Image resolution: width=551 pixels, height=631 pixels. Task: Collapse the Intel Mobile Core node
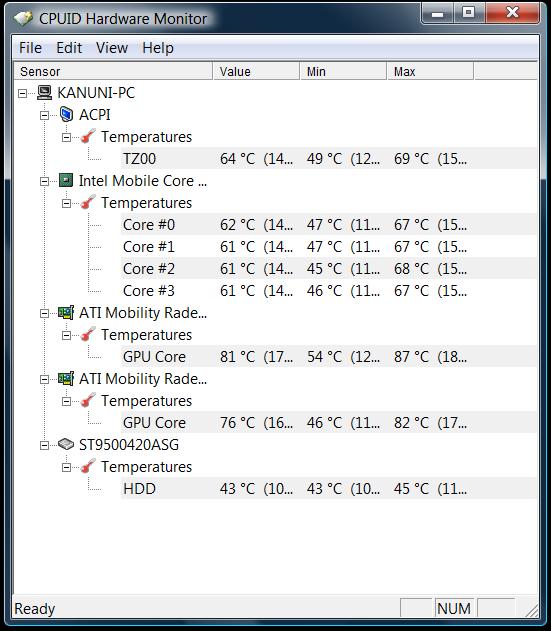(44, 181)
